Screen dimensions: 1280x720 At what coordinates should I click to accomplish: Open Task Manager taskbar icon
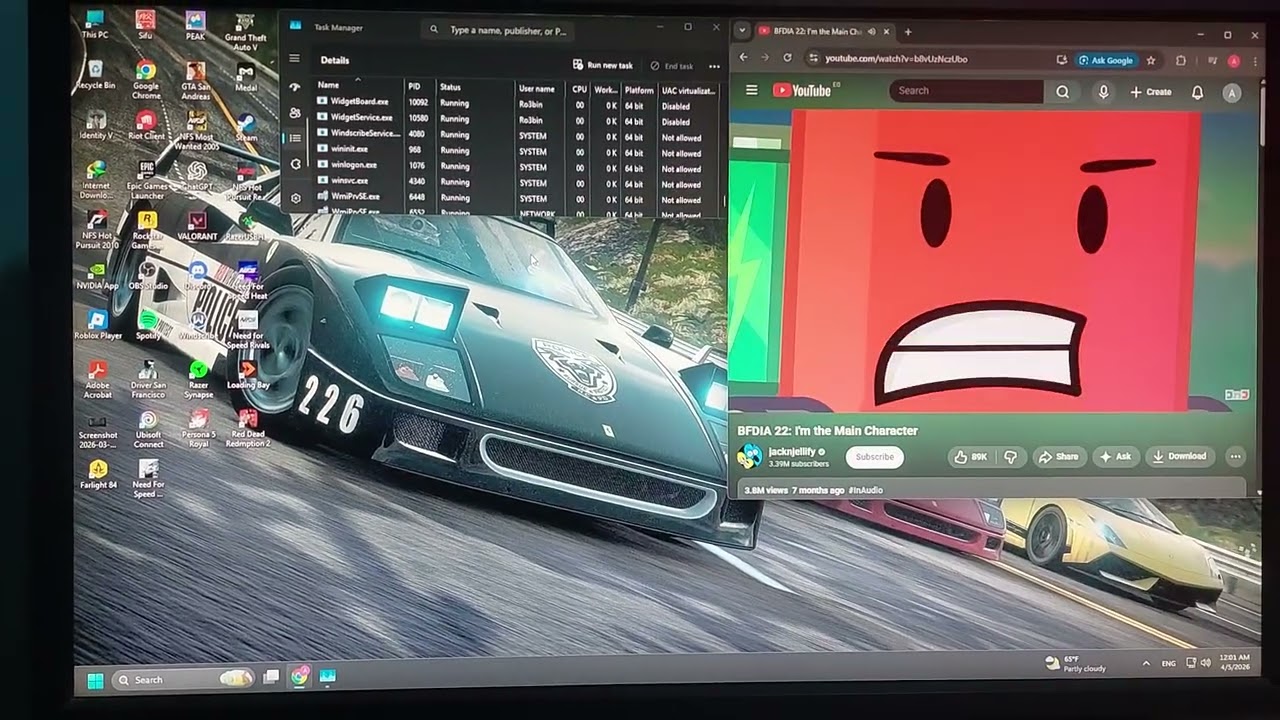[327, 677]
